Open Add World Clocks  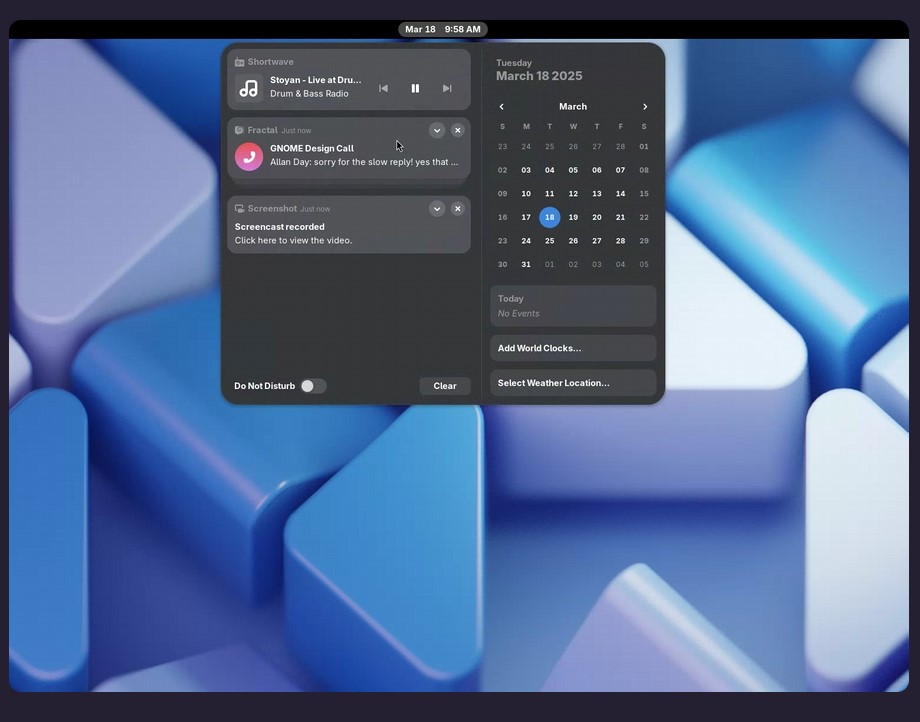point(573,348)
